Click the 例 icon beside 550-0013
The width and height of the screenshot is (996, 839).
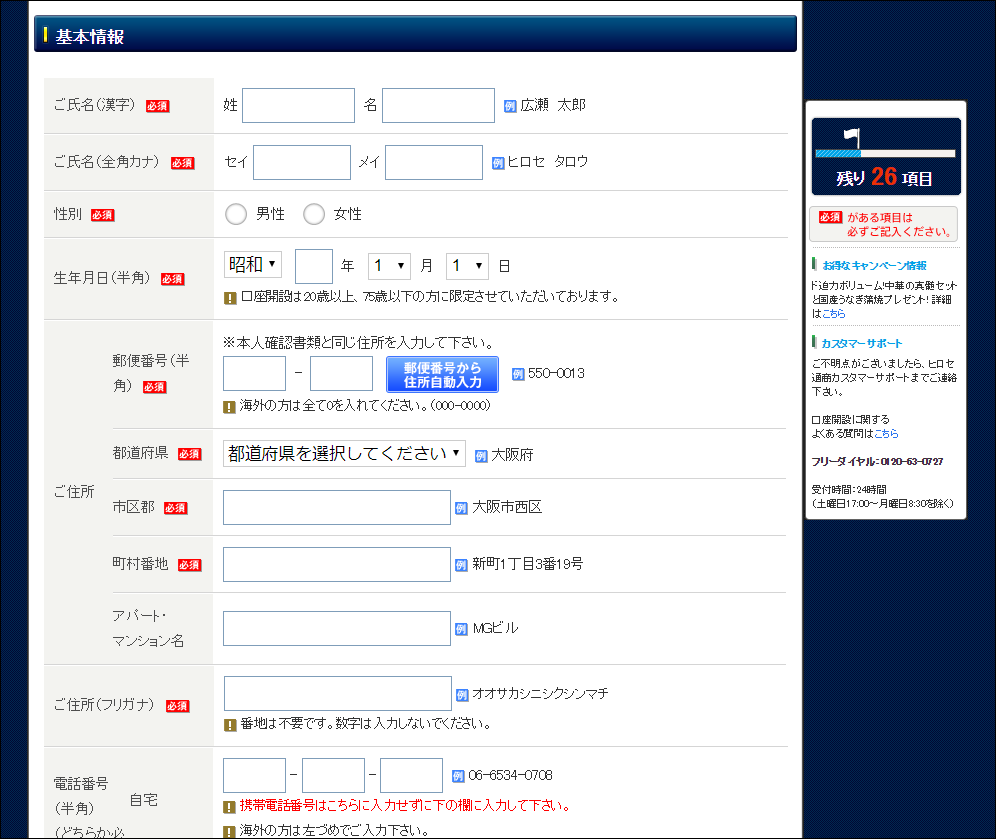click(x=518, y=374)
